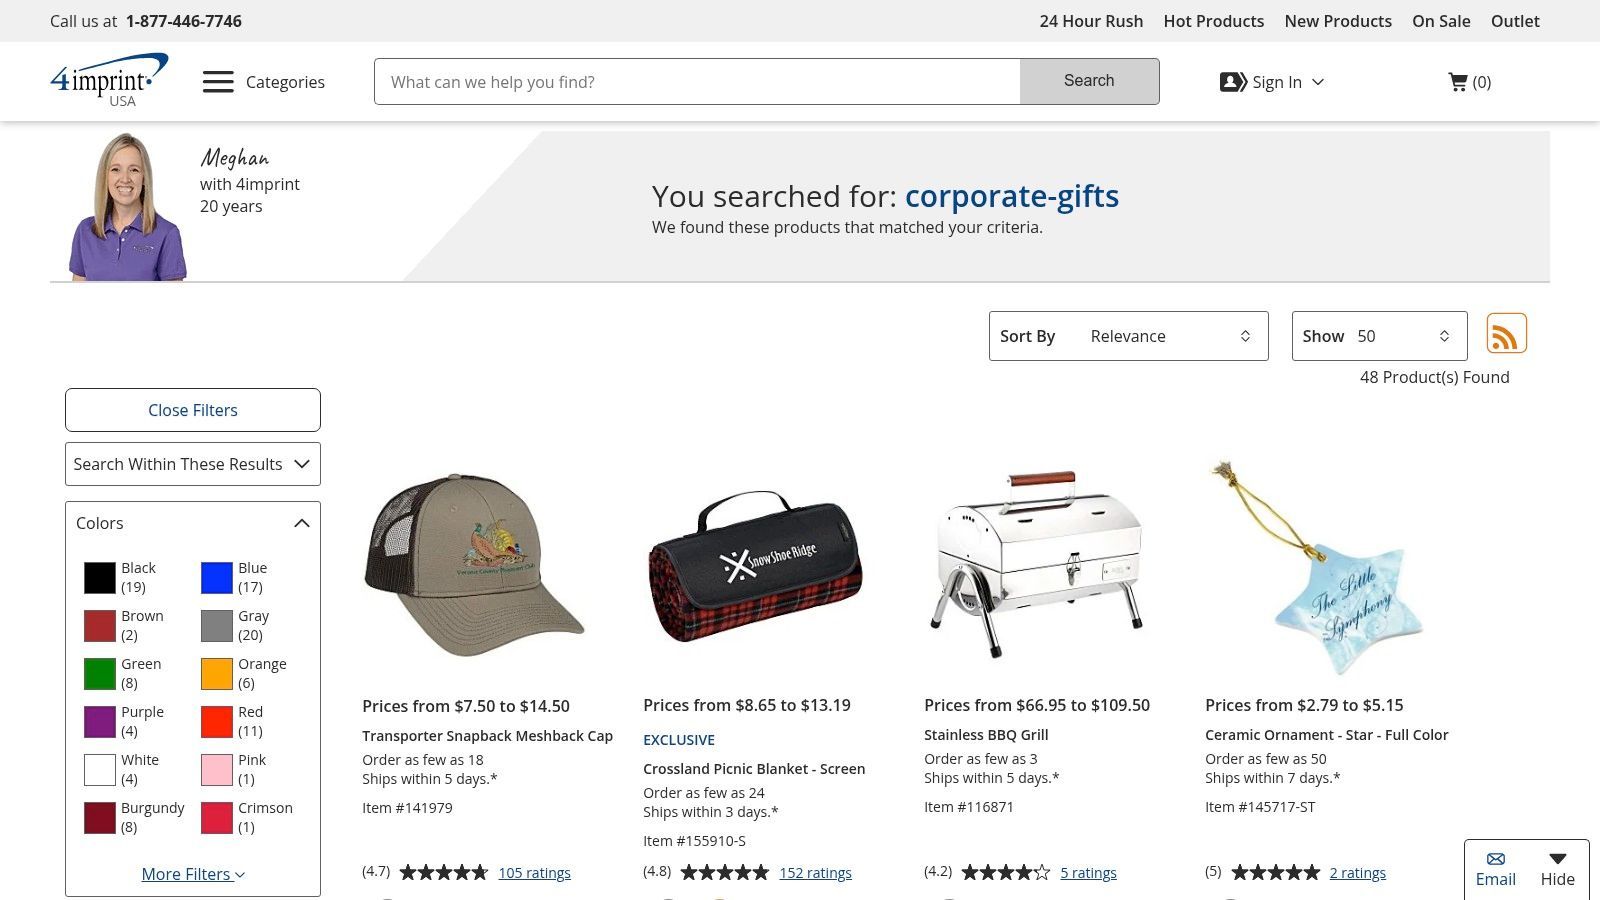Open the Categories hamburger menu

218,81
